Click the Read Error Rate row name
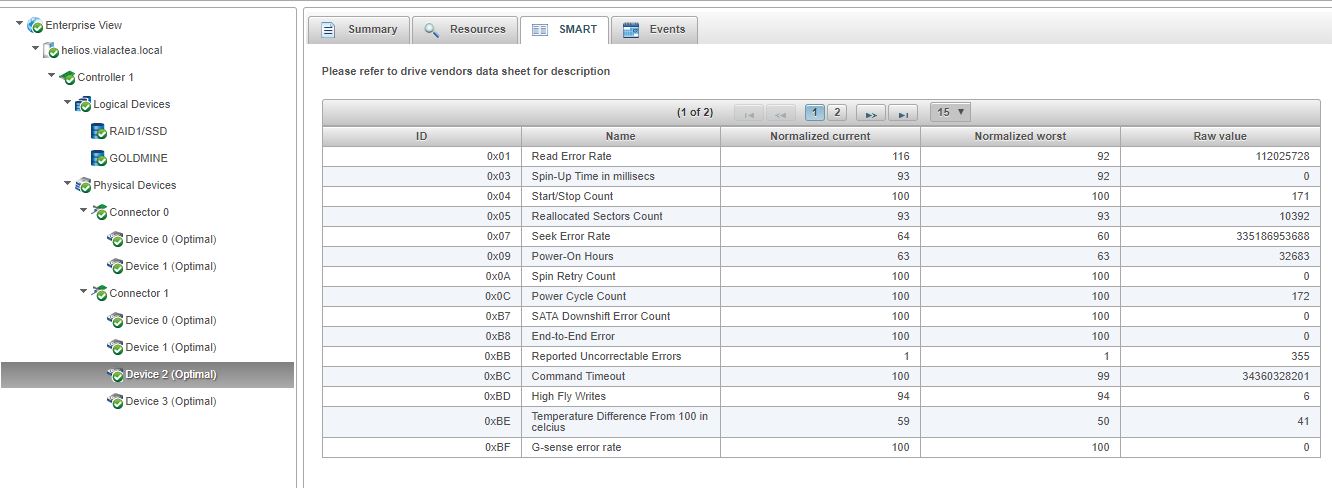 click(x=571, y=156)
